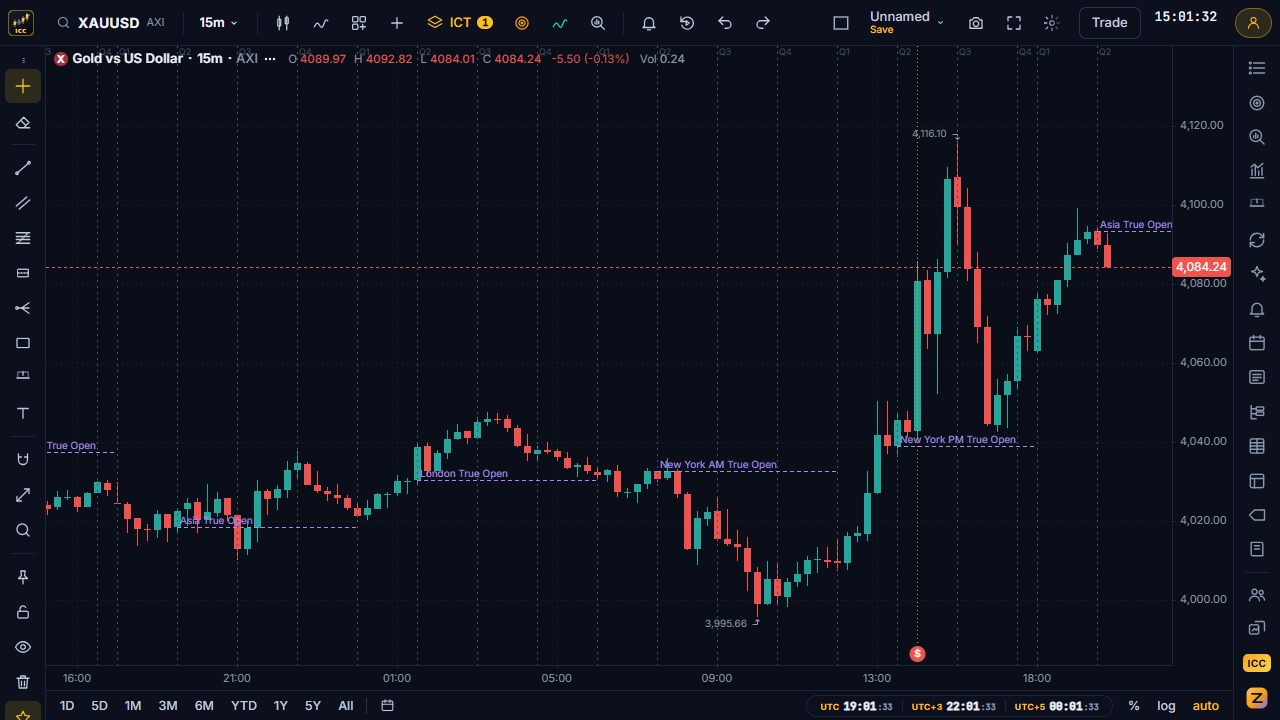Select the crosshair cursor tool
The height and width of the screenshot is (720, 1280).
[23, 86]
